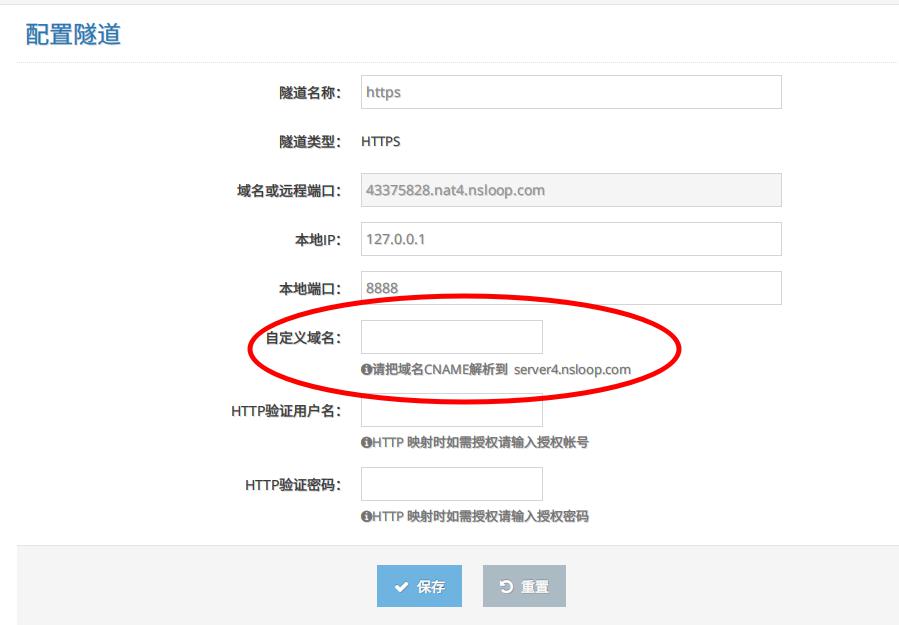The width and height of the screenshot is (899, 625).
Task: Click the info icon beside the CNAME hint
Action: [x=366, y=369]
